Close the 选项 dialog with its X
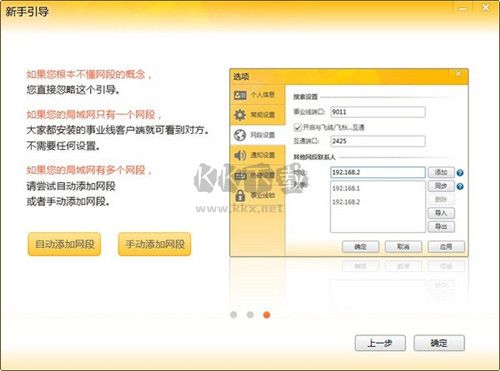 point(458,74)
